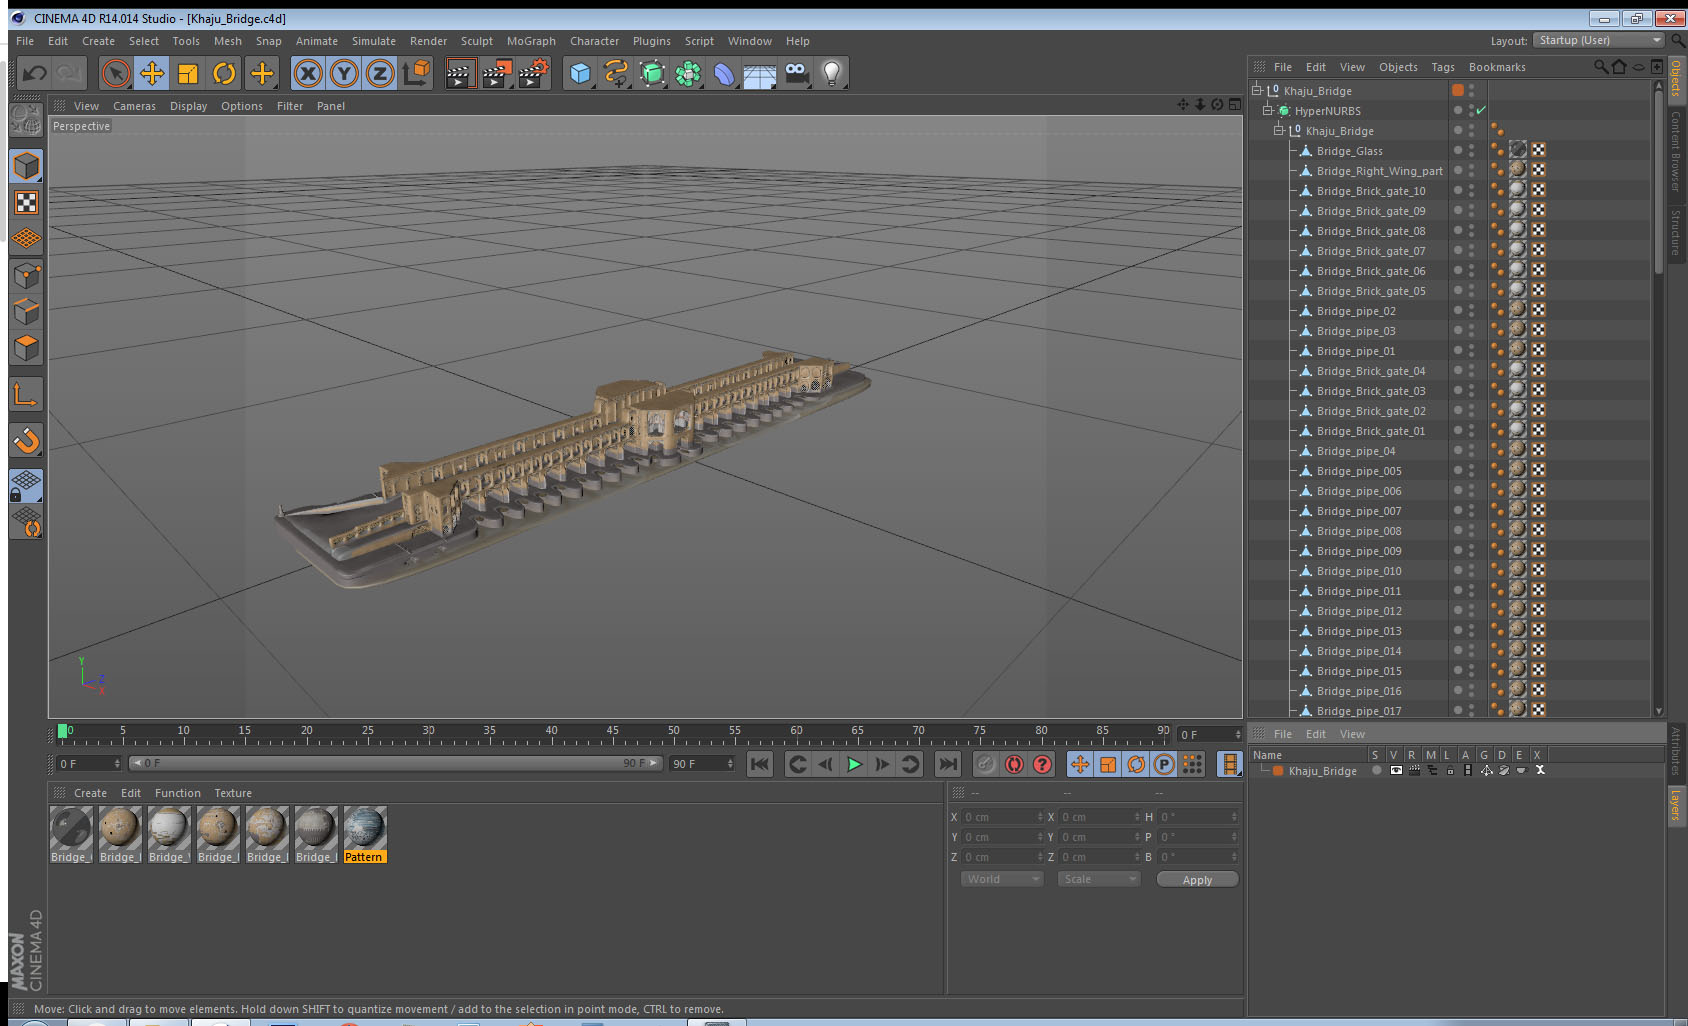Toggle HyperNURBS enabled checkmark
Viewport: 1688px width, 1026px height.
click(1481, 110)
